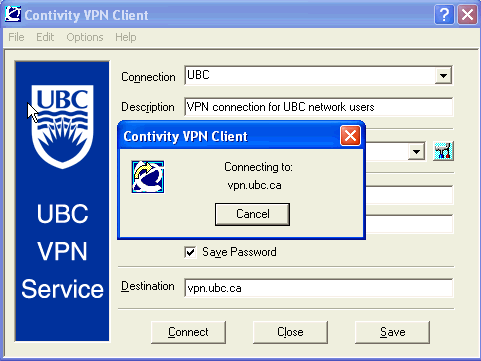Click the Destination field vpn.ubc.ca
This screenshot has height=361, width=481.
click(x=319, y=288)
